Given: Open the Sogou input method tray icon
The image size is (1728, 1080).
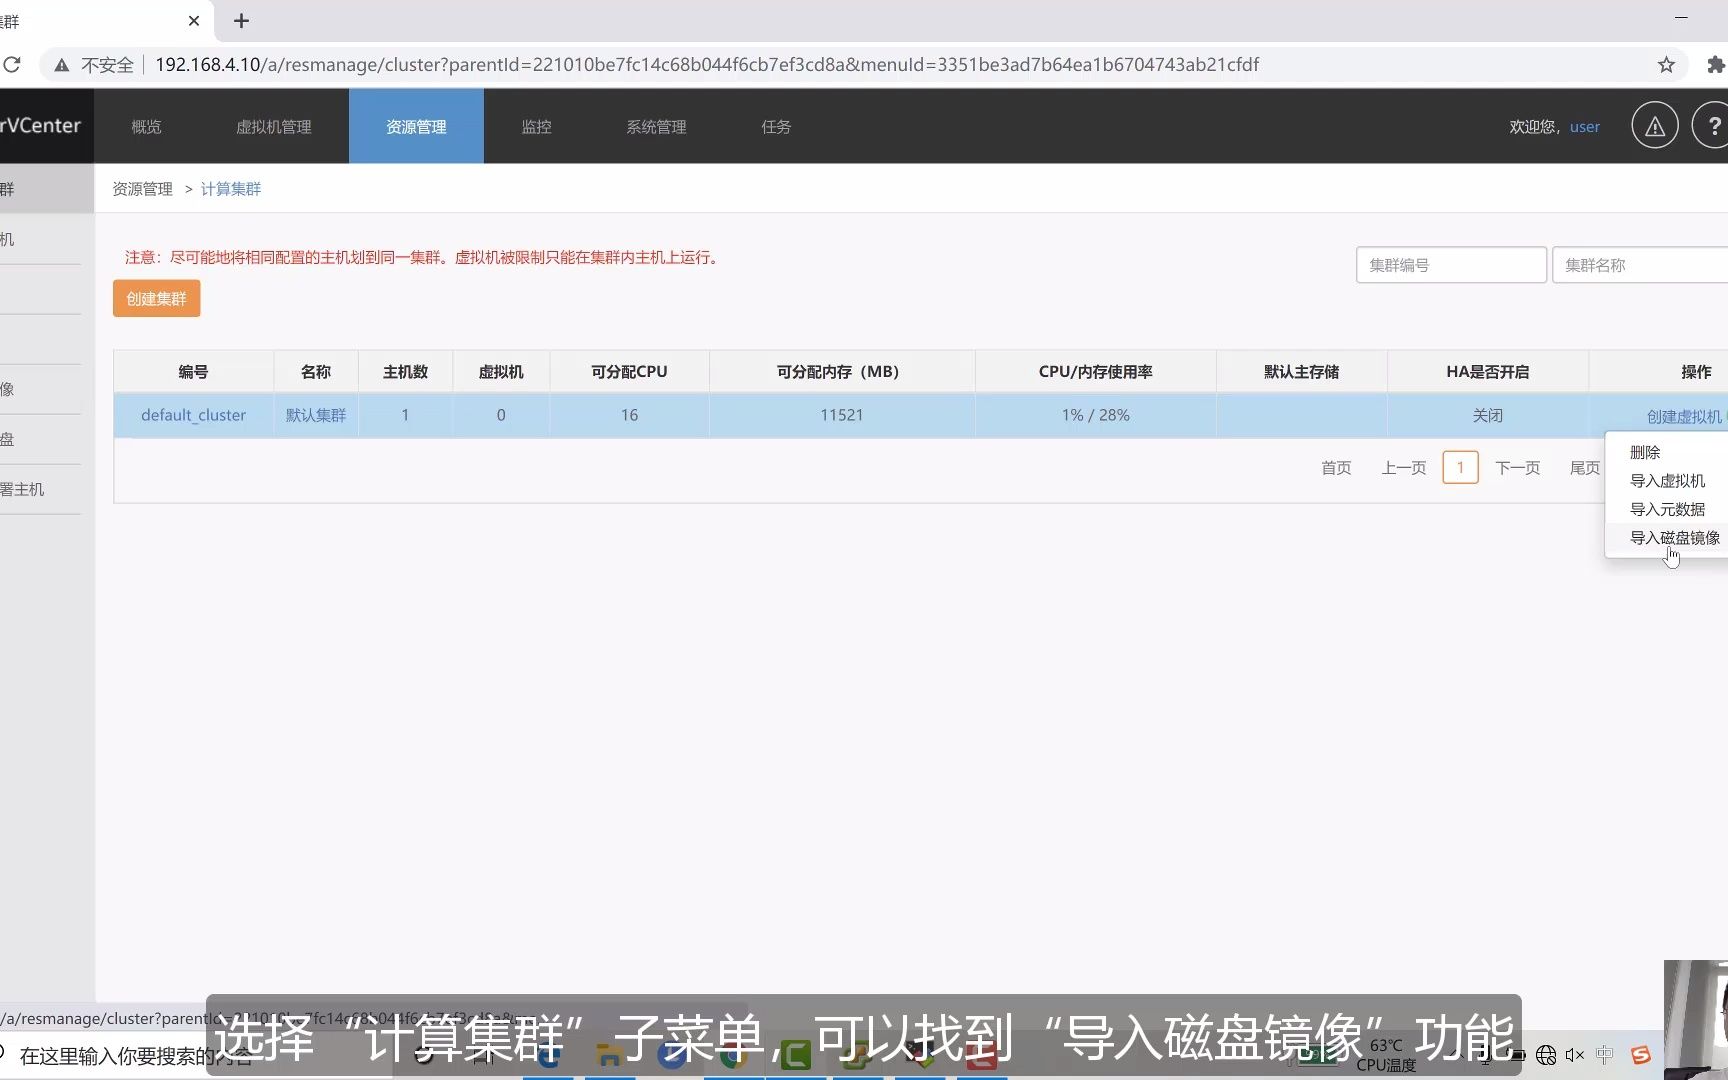Looking at the screenshot, I should (x=1641, y=1055).
